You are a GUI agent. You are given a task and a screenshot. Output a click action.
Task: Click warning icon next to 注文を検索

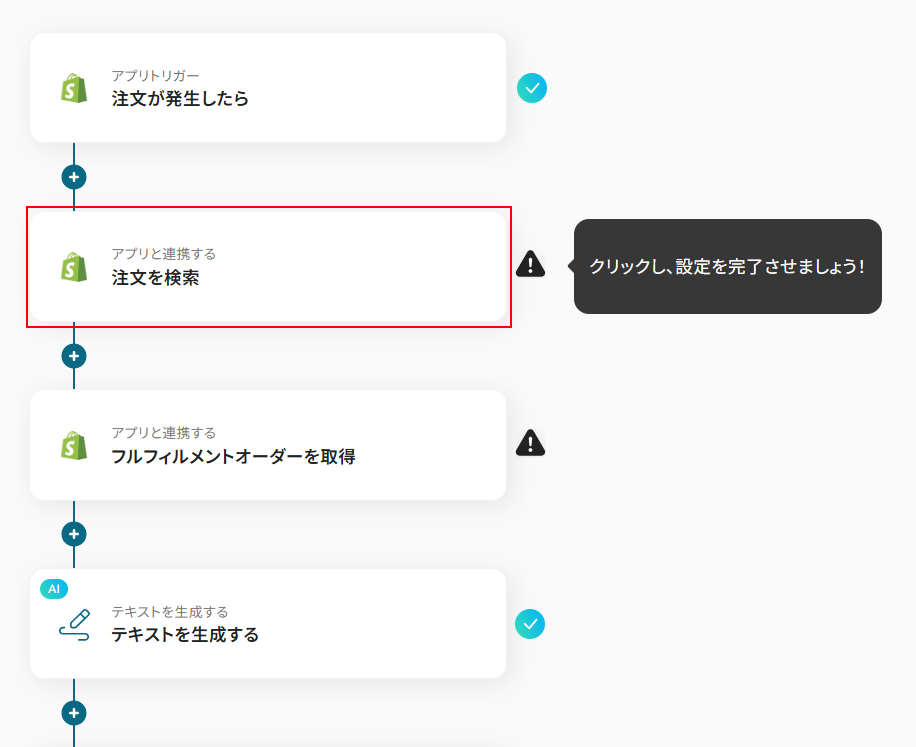point(530,264)
